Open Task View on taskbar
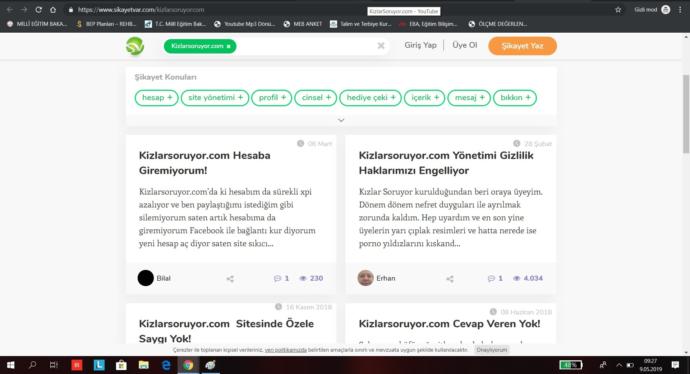Viewport: 690px width, 374px height. click(x=54, y=365)
